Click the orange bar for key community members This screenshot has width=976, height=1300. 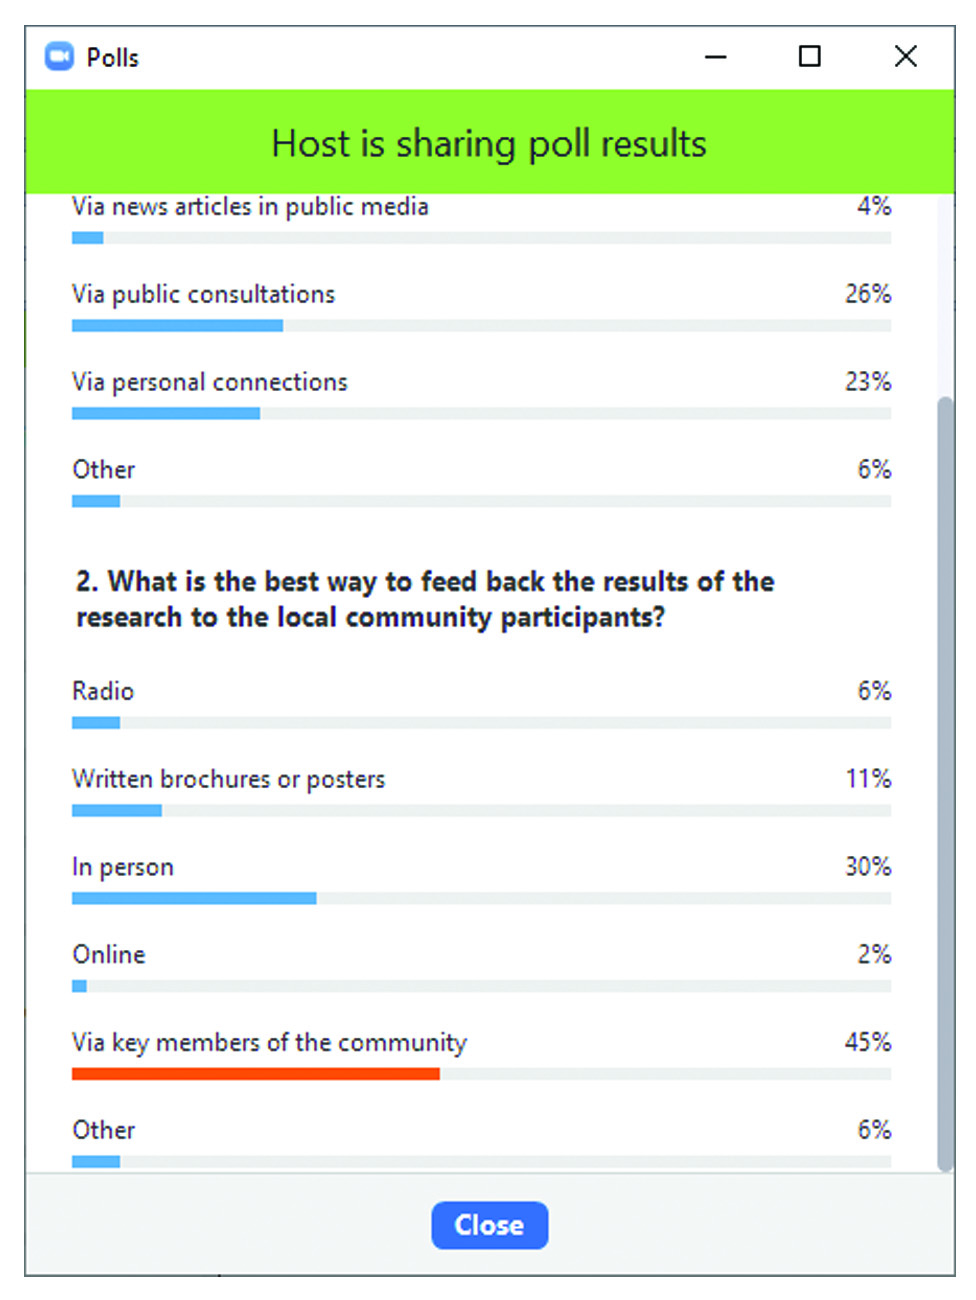(x=255, y=1074)
